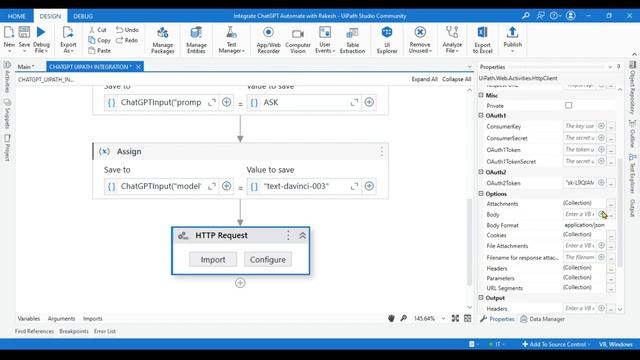Open User Events menu
This screenshot has height=360, width=640.
point(325,40)
